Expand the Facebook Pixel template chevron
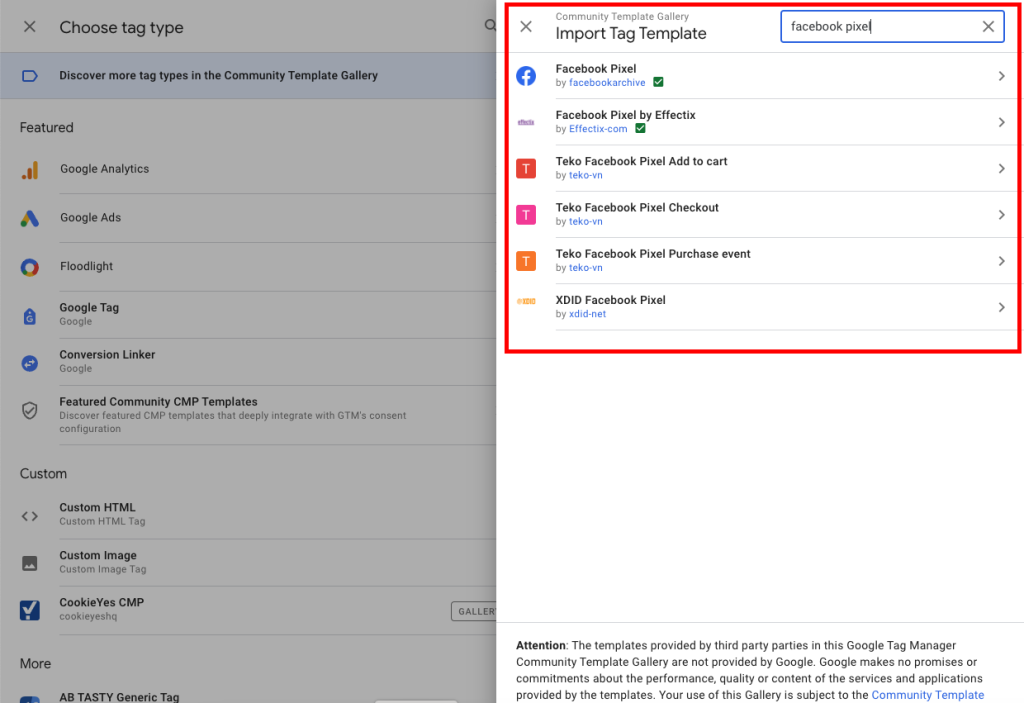This screenshot has height=703, width=1024. coord(1001,76)
